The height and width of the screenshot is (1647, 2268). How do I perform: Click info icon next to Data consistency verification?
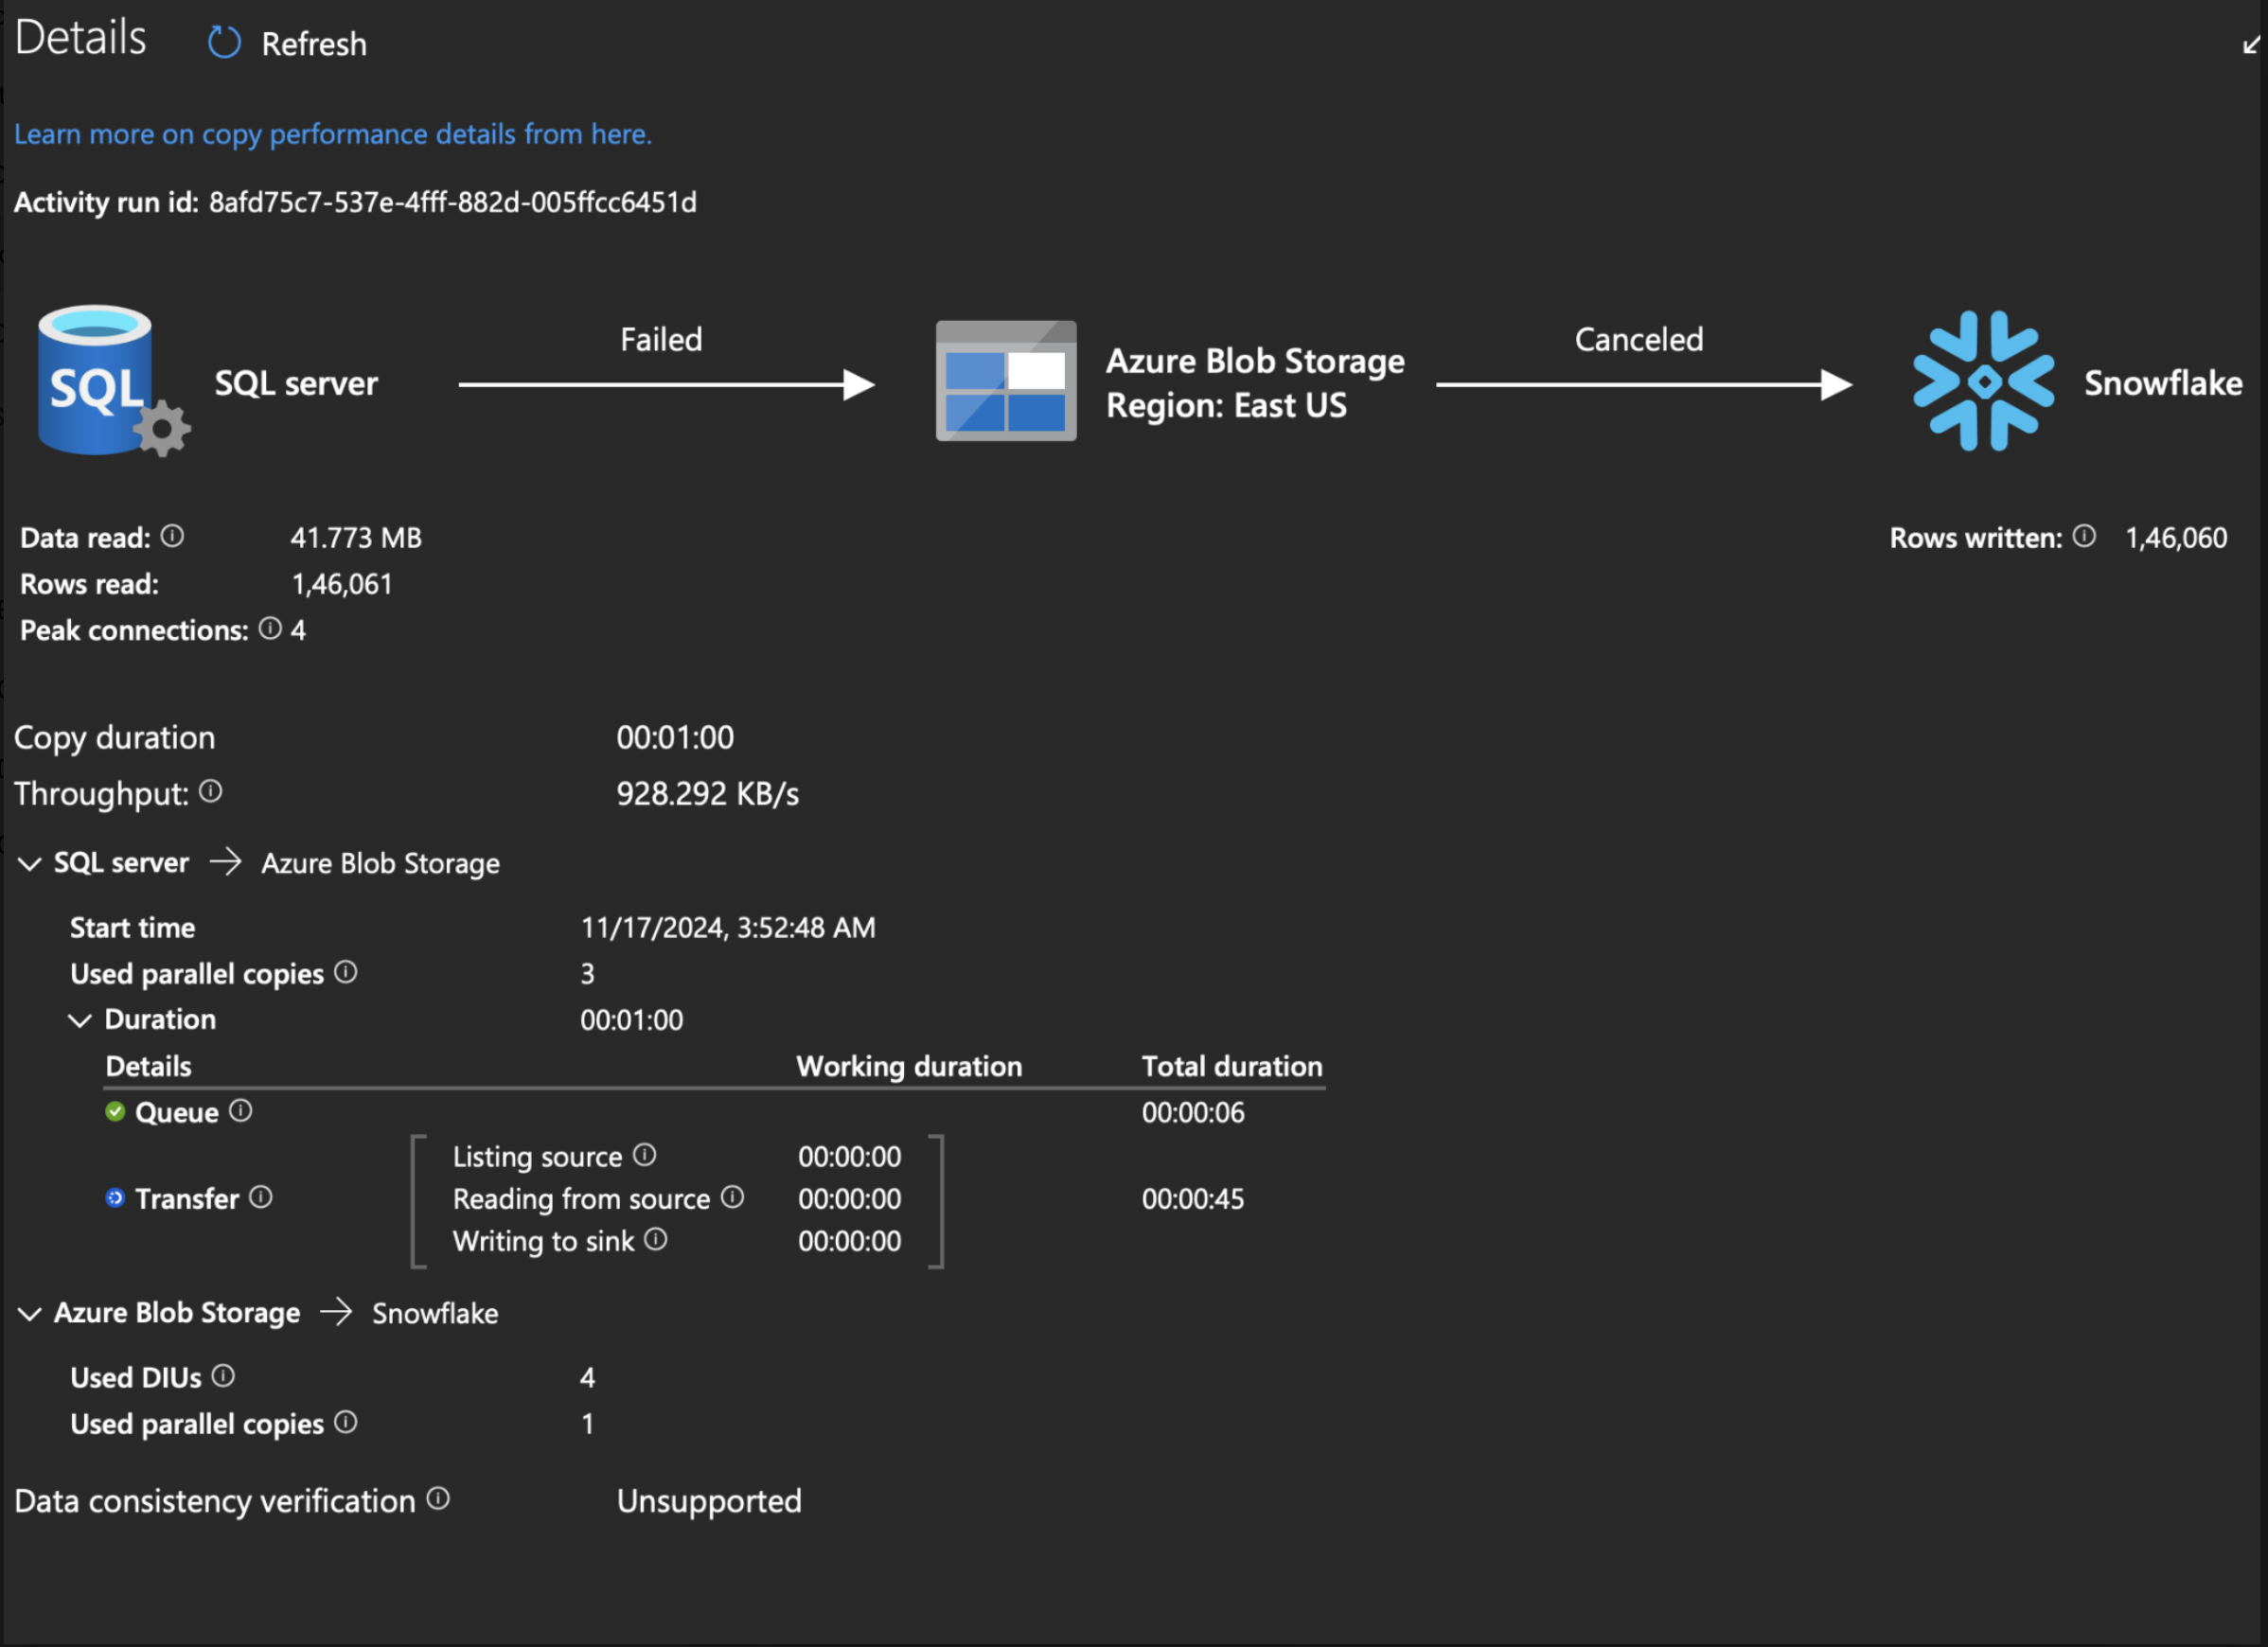438,1498
